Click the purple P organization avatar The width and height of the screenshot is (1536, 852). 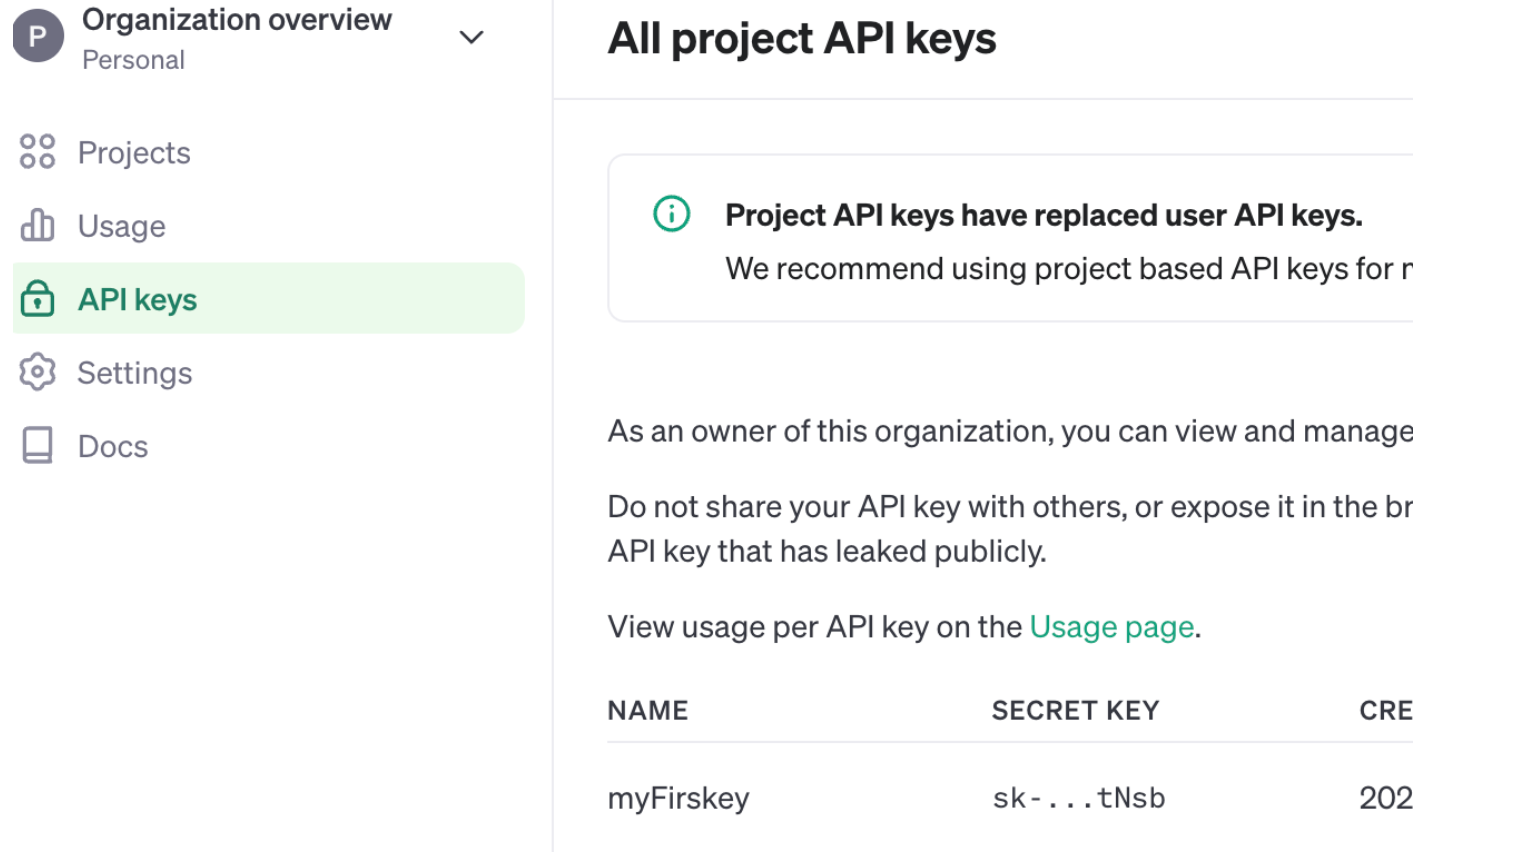click(x=38, y=37)
